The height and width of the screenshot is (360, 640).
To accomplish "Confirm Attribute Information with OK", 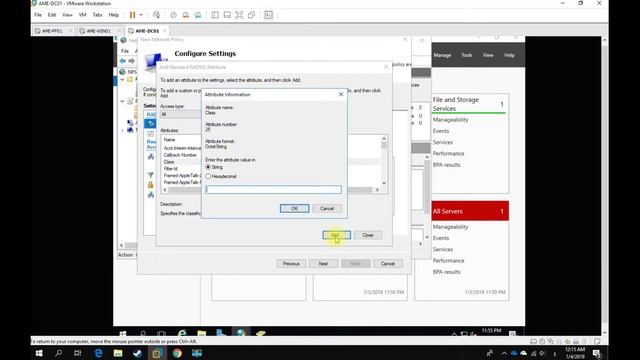I will [294, 209].
